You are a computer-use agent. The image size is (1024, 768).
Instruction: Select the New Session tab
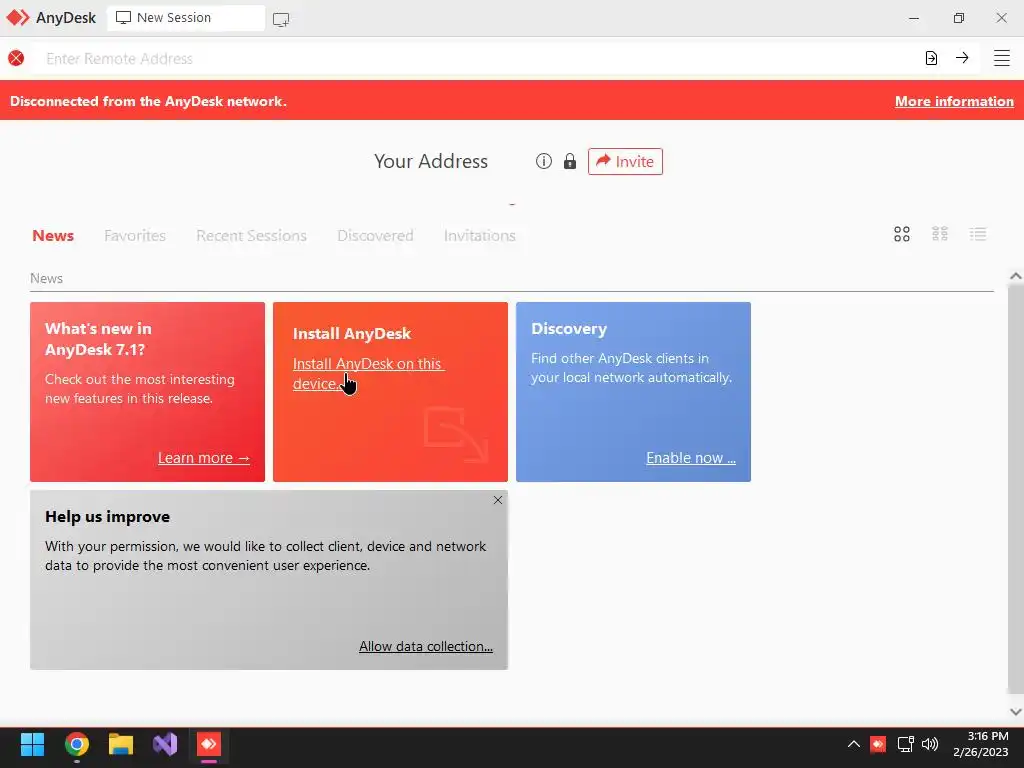(186, 18)
